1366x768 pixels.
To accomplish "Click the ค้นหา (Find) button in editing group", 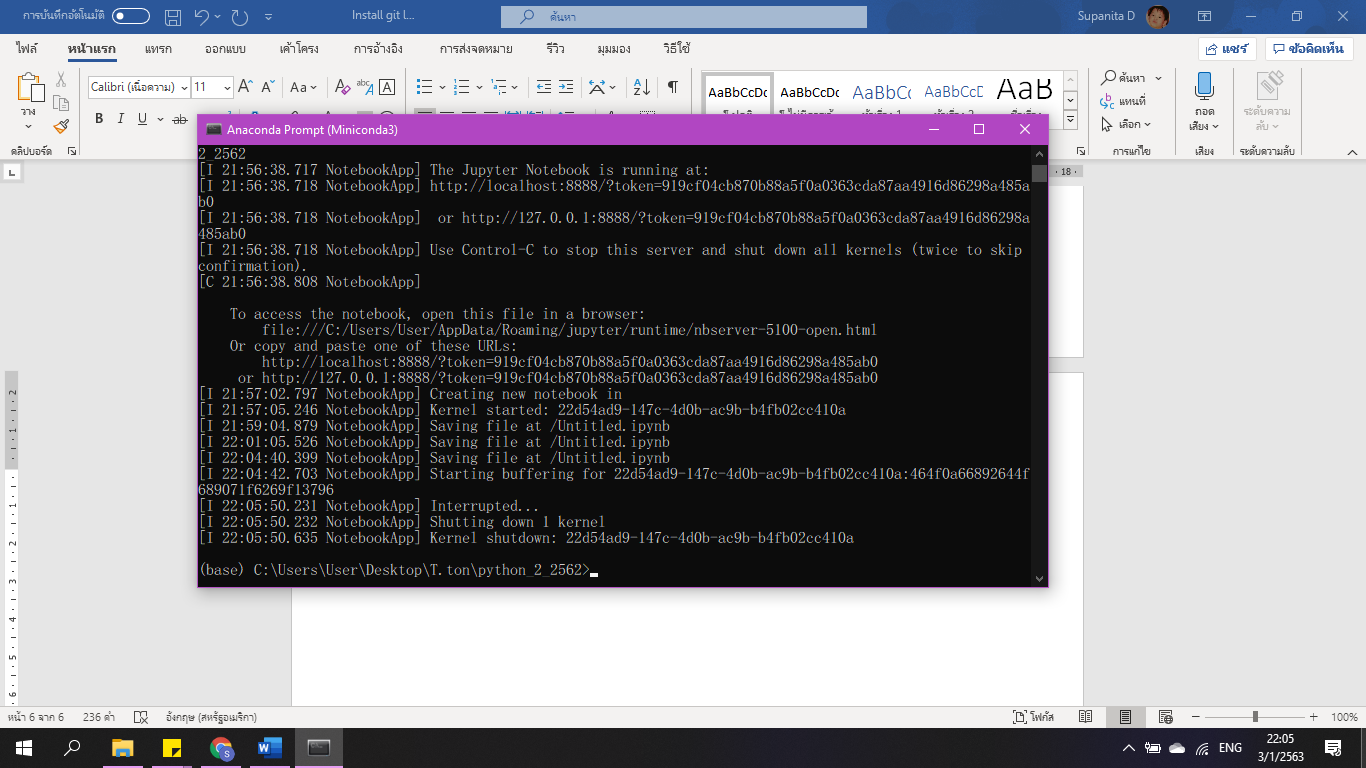I will (1124, 78).
